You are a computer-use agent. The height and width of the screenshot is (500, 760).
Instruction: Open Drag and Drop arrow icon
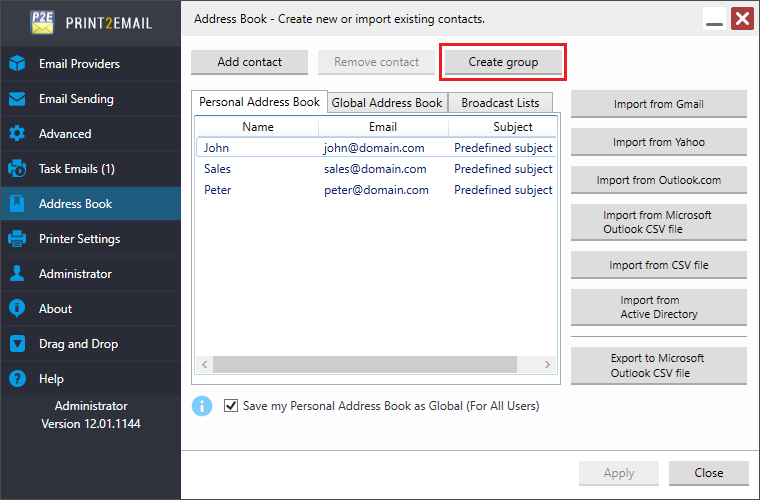click(17, 344)
